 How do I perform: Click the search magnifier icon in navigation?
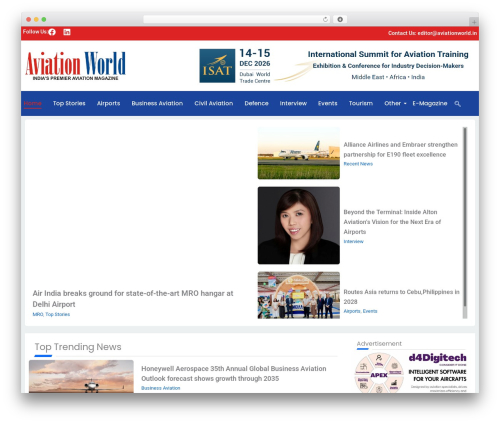[457, 104]
